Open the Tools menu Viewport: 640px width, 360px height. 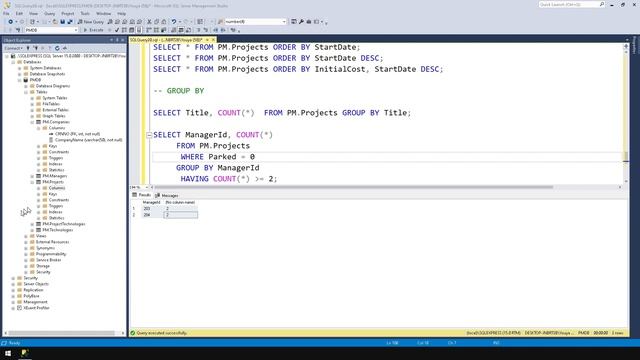(85, 13)
